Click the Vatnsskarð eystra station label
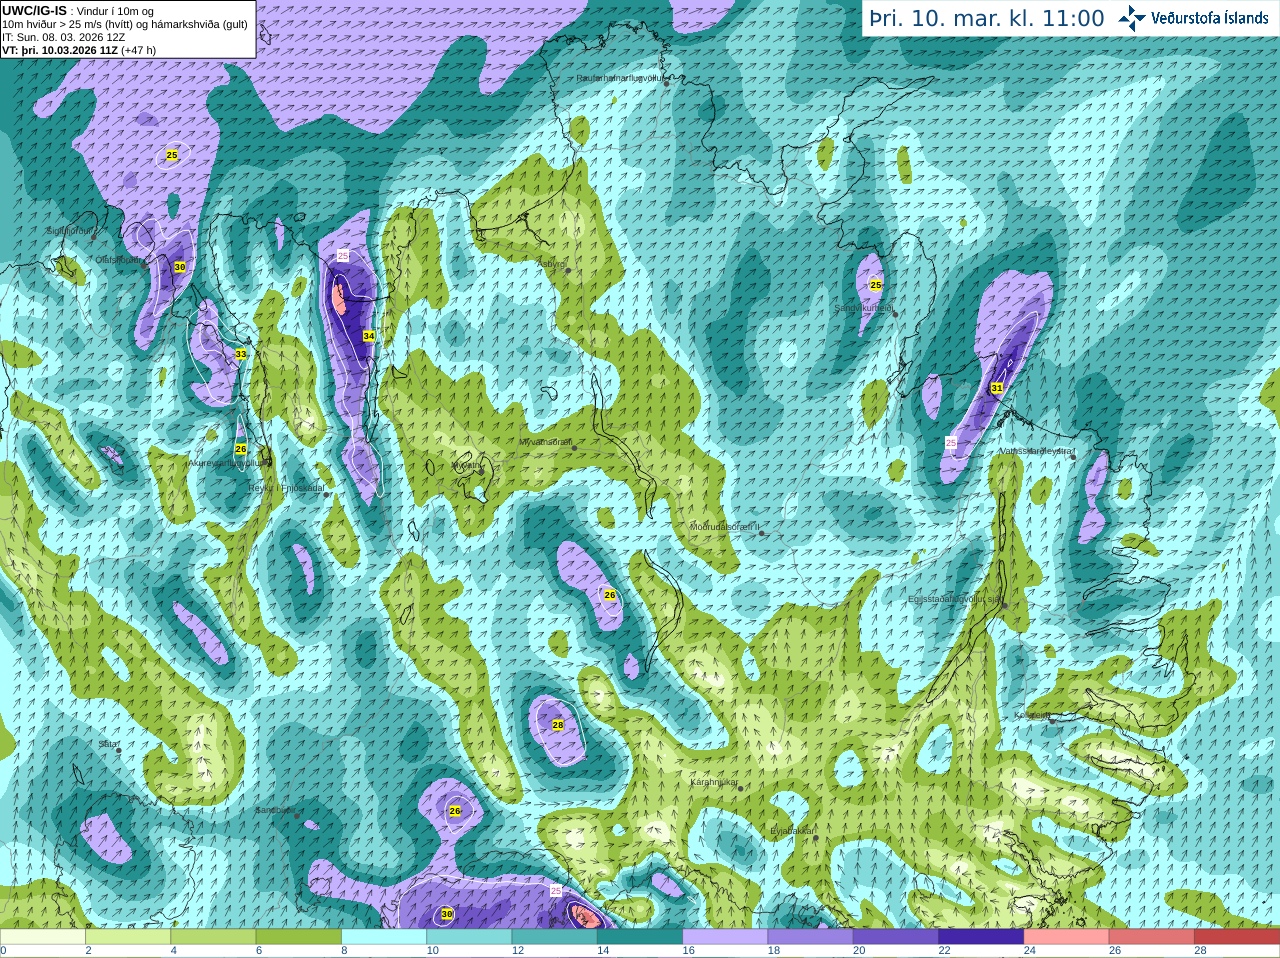This screenshot has height=958, width=1280. [x=1037, y=452]
